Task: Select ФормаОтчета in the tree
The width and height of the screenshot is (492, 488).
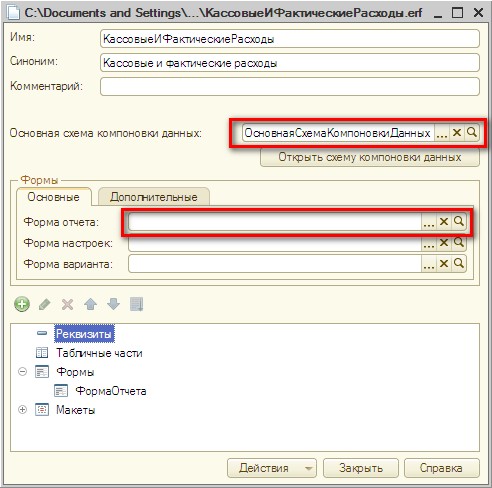Action: [111, 391]
